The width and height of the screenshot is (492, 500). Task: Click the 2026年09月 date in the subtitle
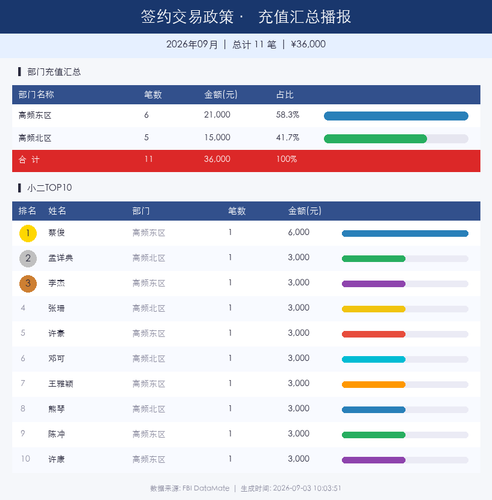(192, 44)
